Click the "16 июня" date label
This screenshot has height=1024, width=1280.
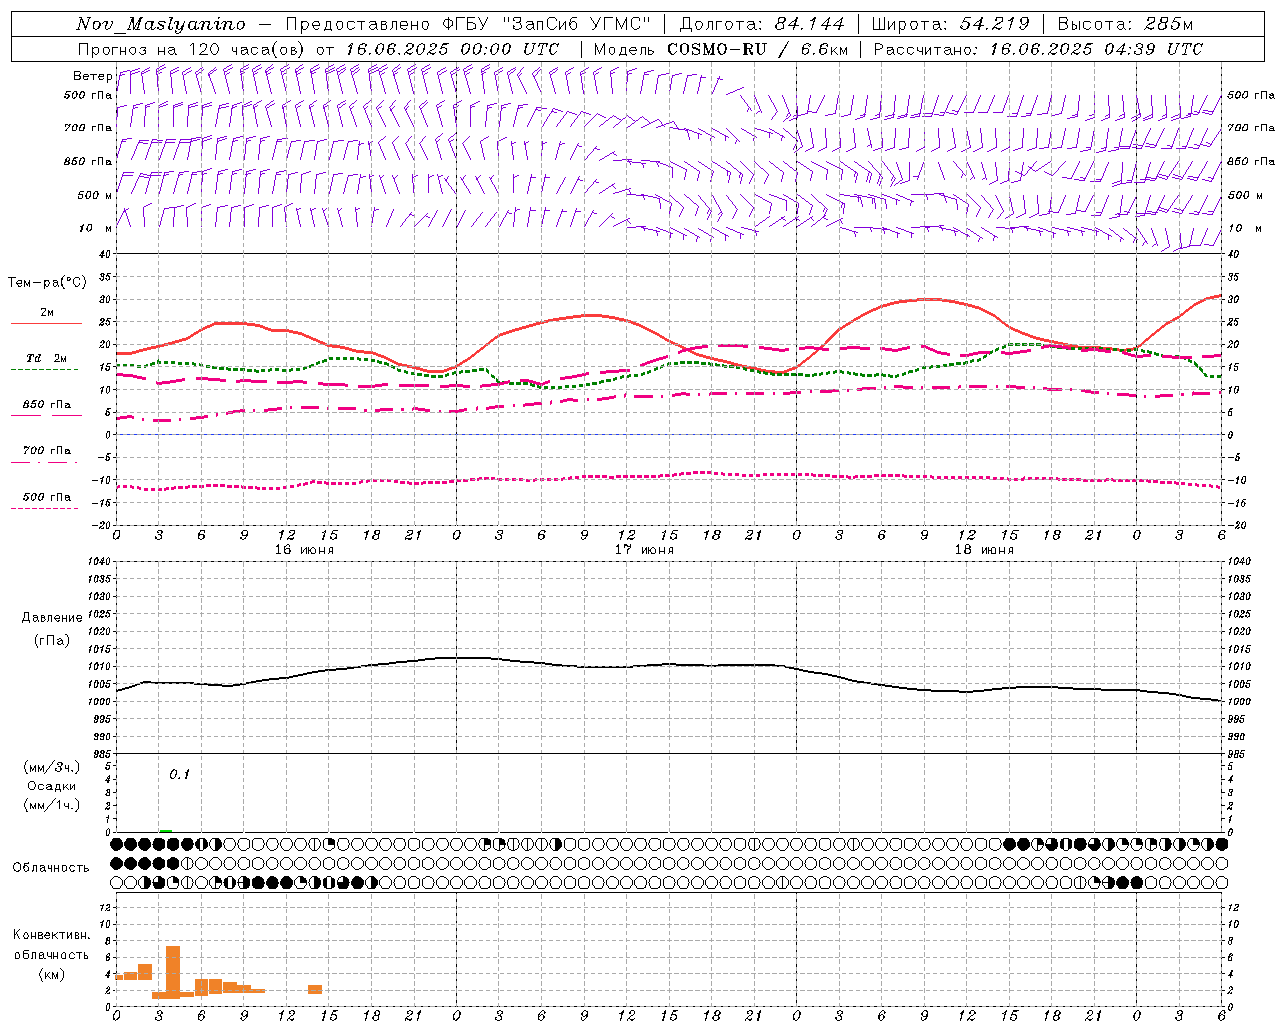304,550
